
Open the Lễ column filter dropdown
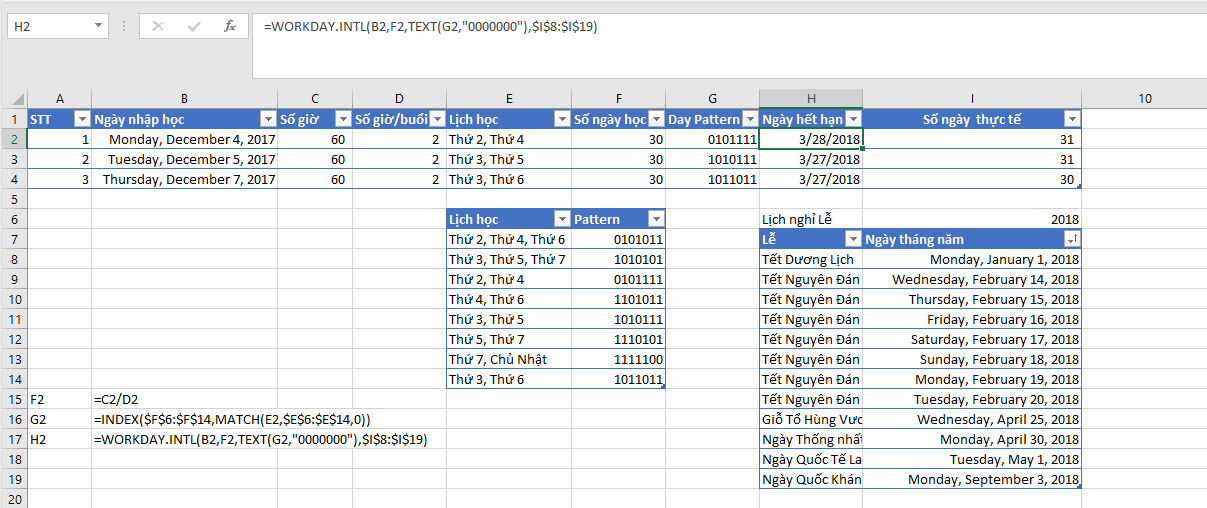852,240
